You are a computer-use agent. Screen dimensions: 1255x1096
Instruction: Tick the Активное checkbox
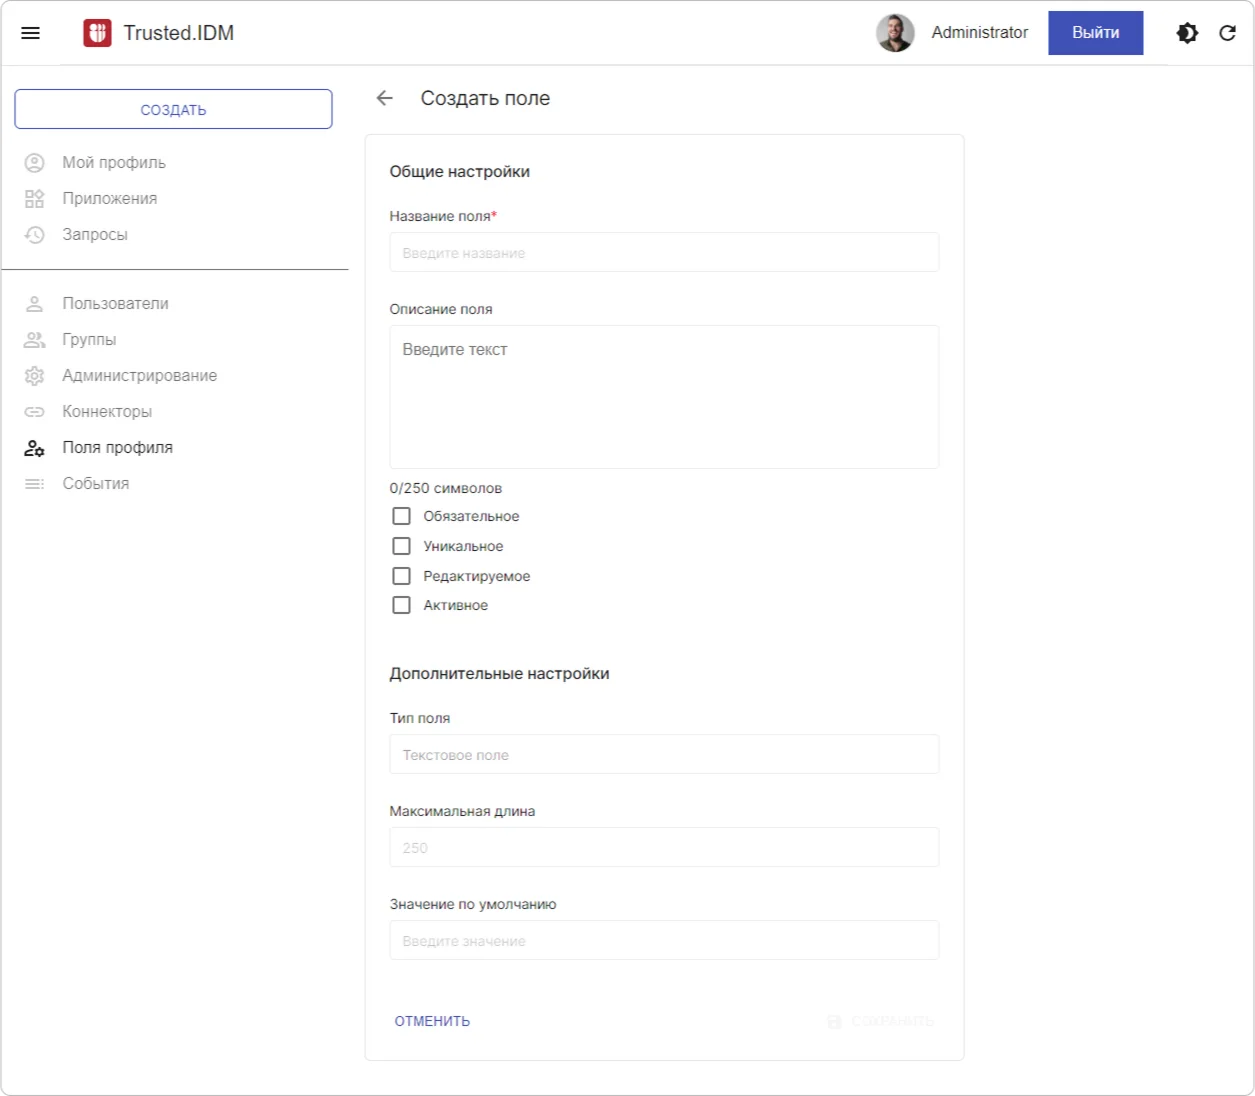point(401,605)
